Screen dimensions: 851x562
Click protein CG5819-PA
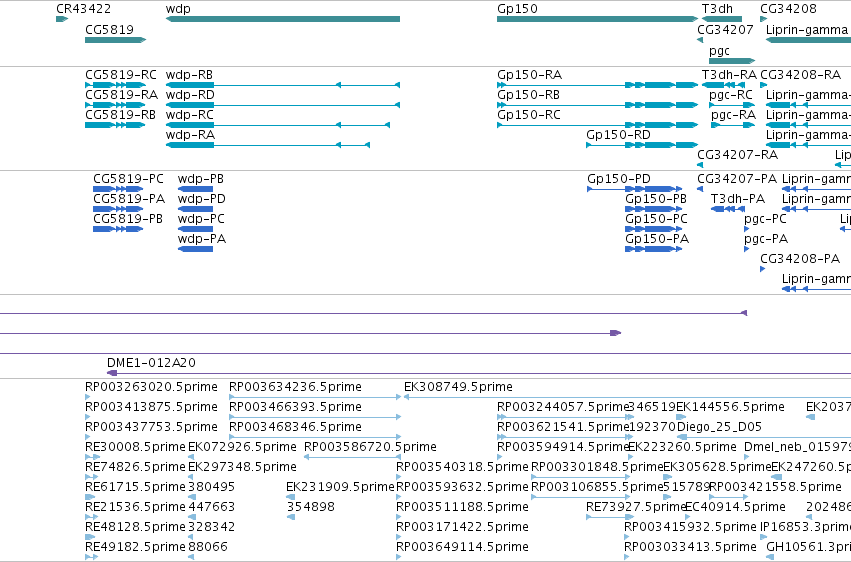118,209
